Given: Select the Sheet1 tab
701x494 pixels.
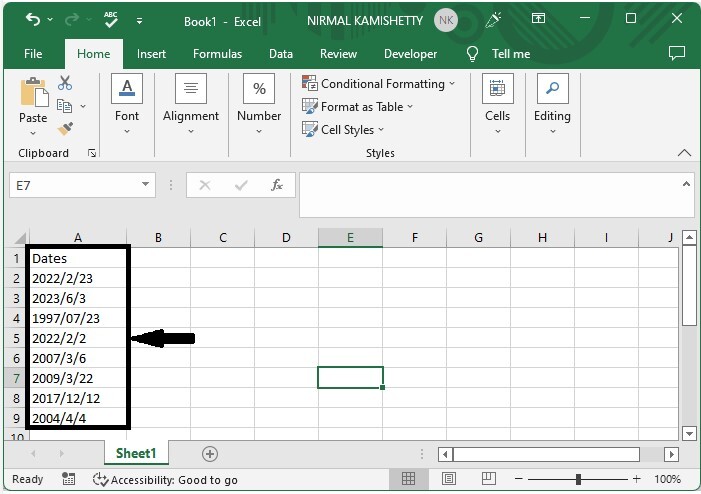Looking at the screenshot, I should tap(136, 453).
